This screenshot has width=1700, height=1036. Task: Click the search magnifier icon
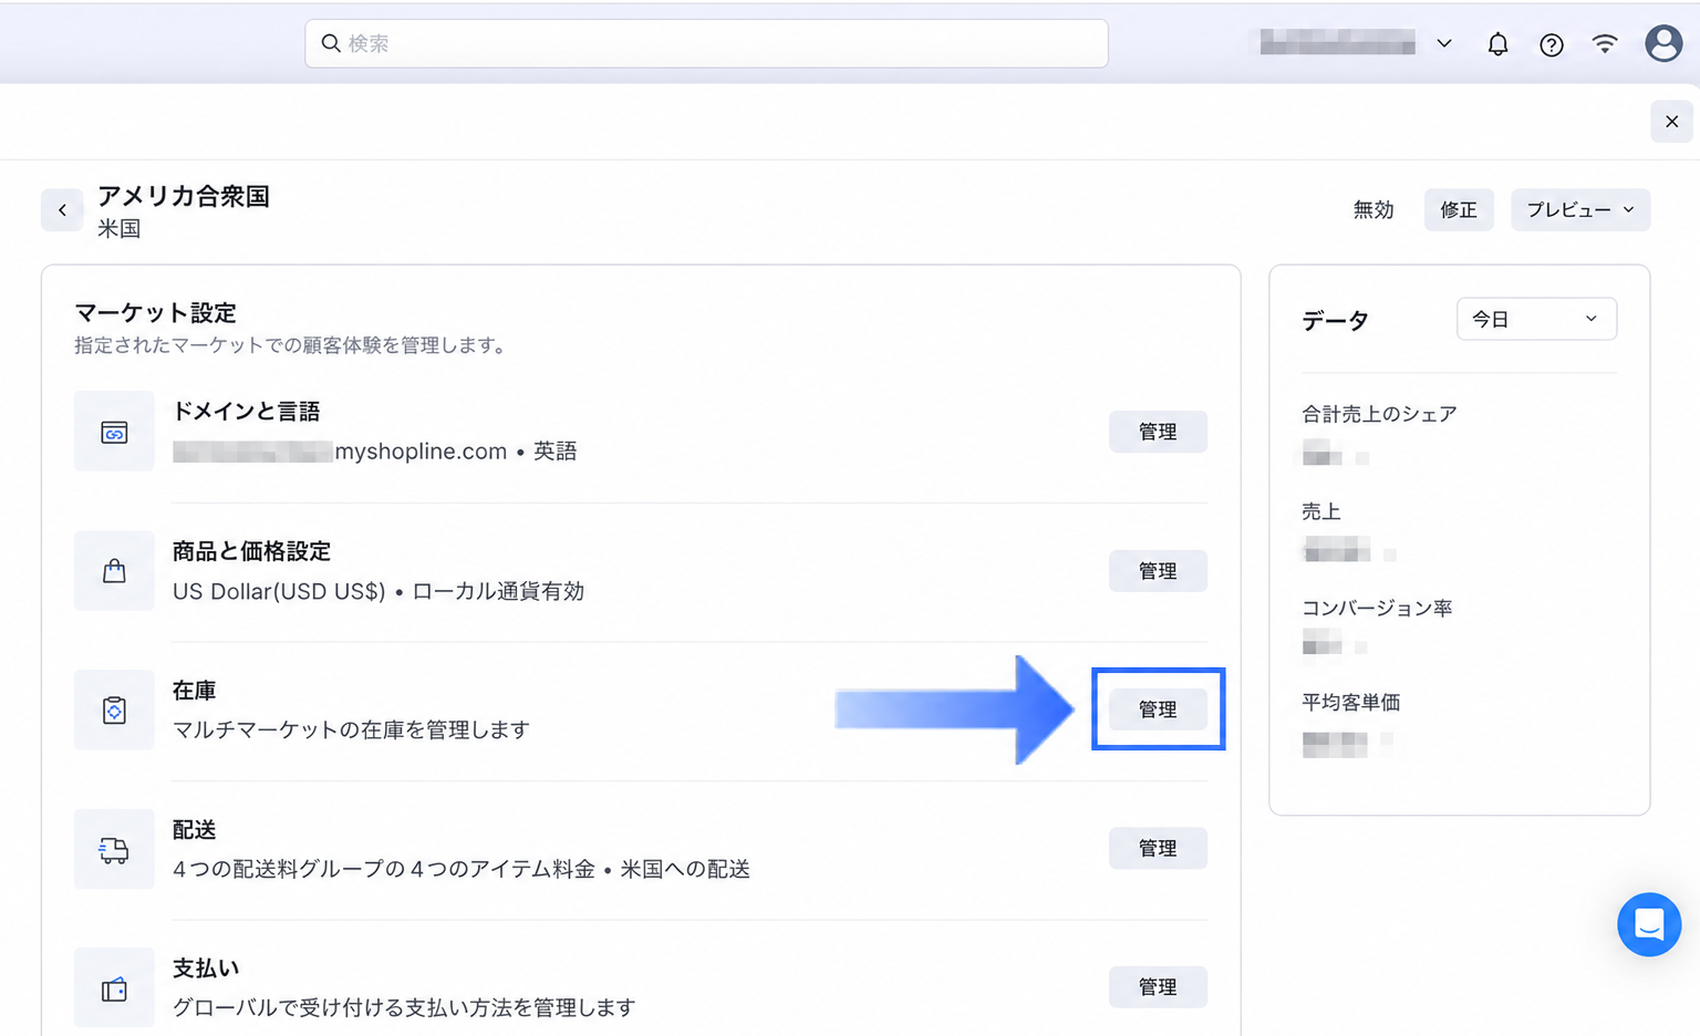(331, 43)
